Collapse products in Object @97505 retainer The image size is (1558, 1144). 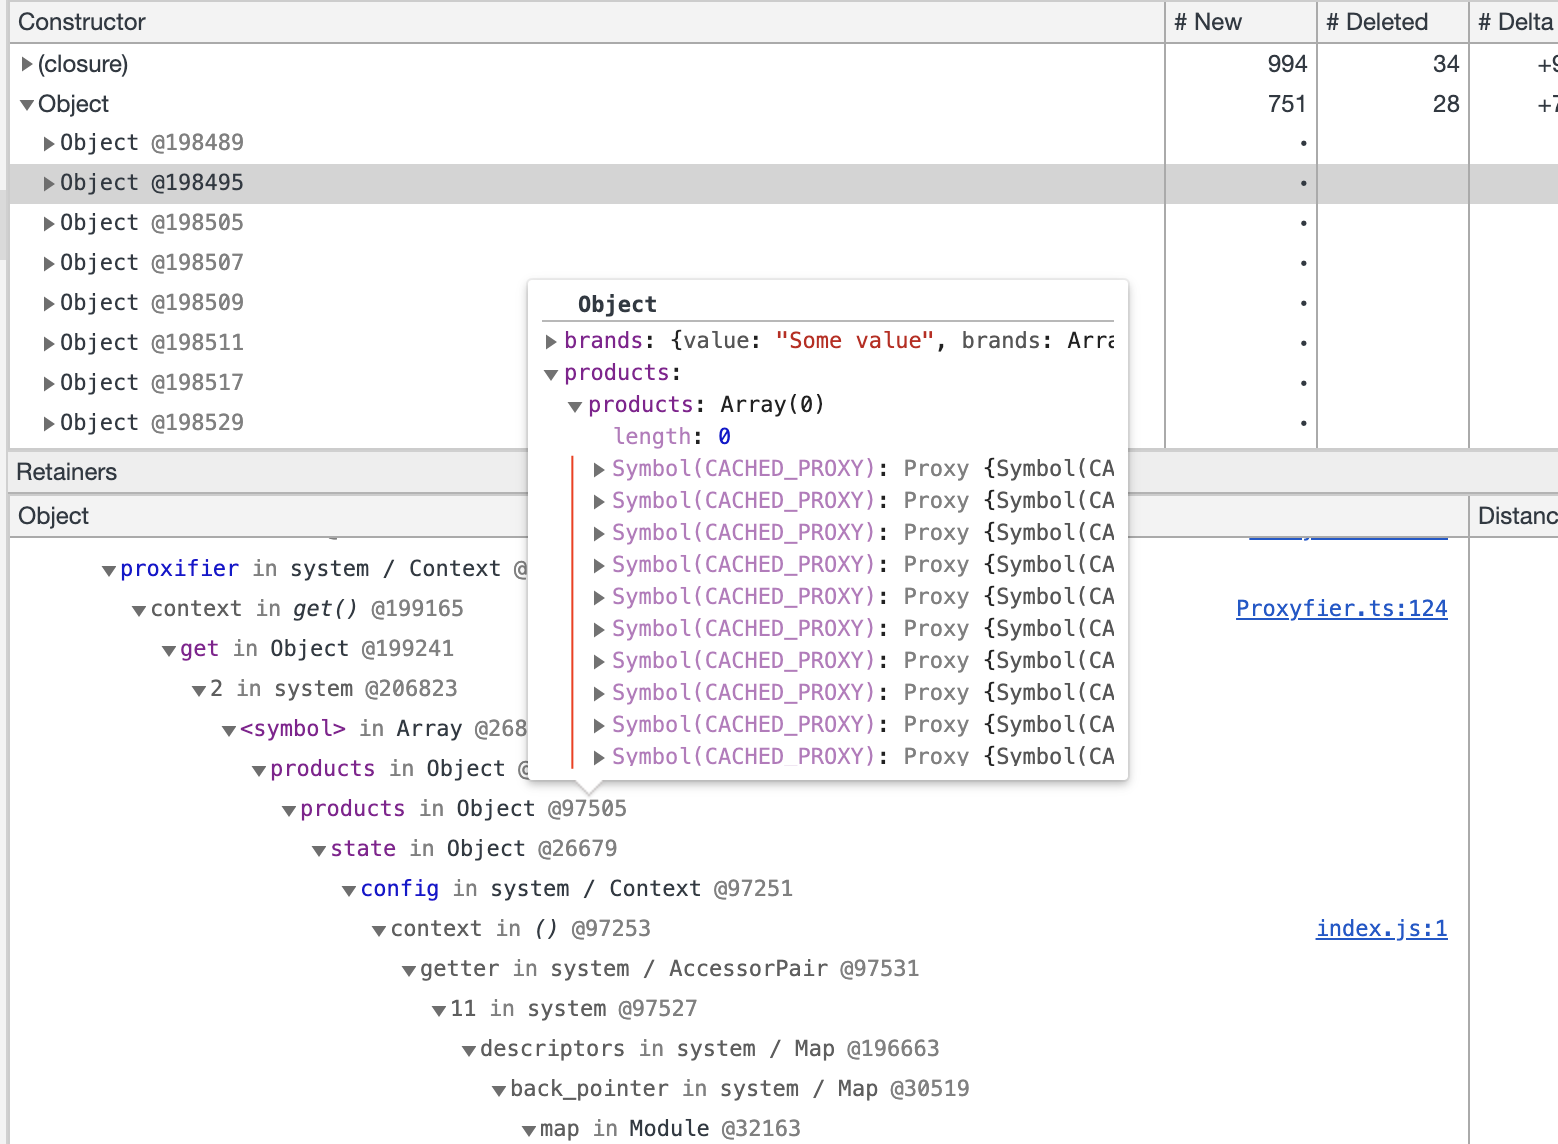tap(289, 810)
